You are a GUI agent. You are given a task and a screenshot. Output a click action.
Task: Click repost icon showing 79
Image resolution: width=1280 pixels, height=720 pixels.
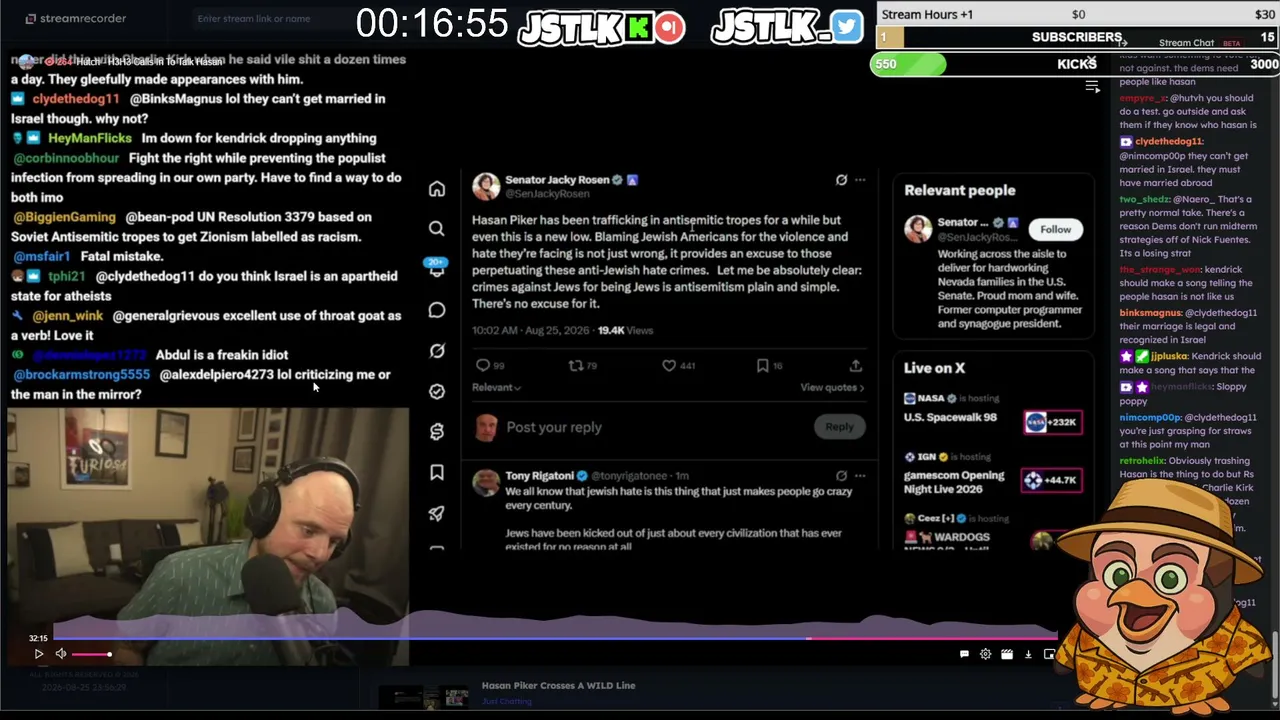[x=576, y=366]
